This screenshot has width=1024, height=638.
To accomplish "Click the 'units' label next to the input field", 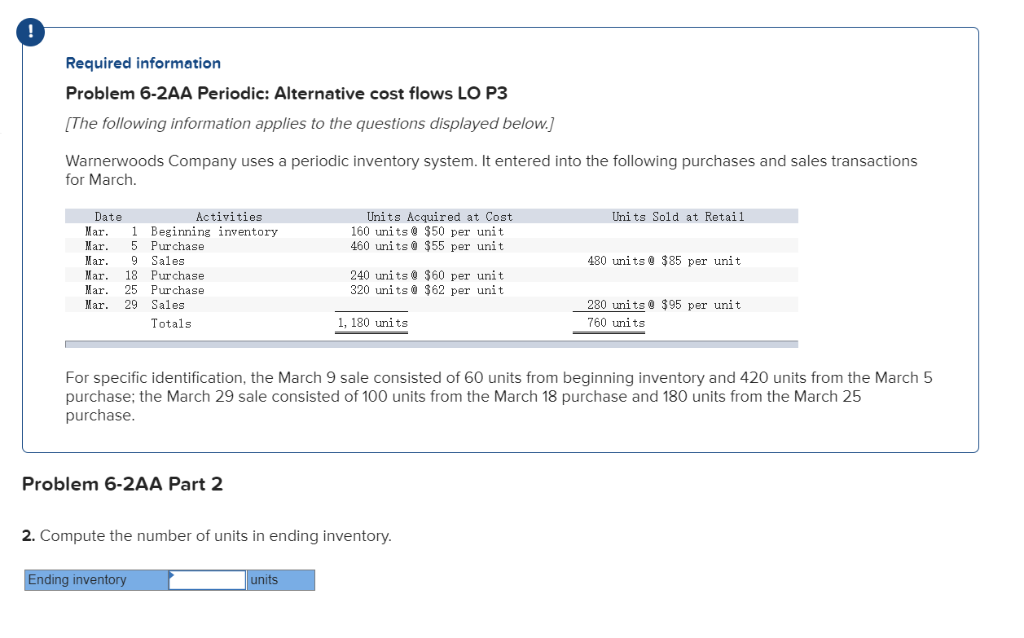I will click(x=265, y=580).
